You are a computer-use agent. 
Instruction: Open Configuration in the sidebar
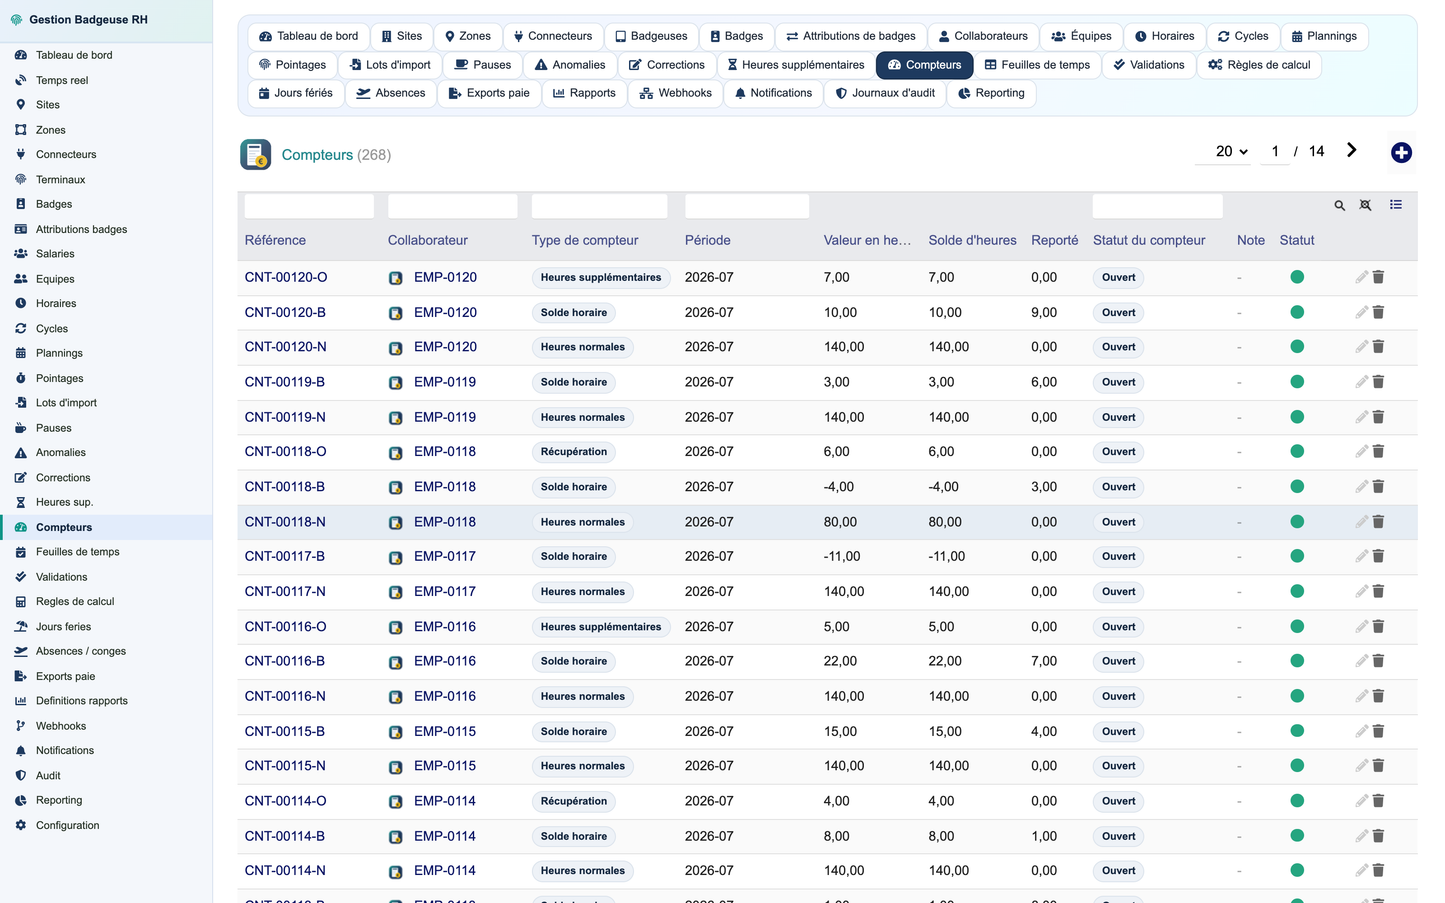68,825
